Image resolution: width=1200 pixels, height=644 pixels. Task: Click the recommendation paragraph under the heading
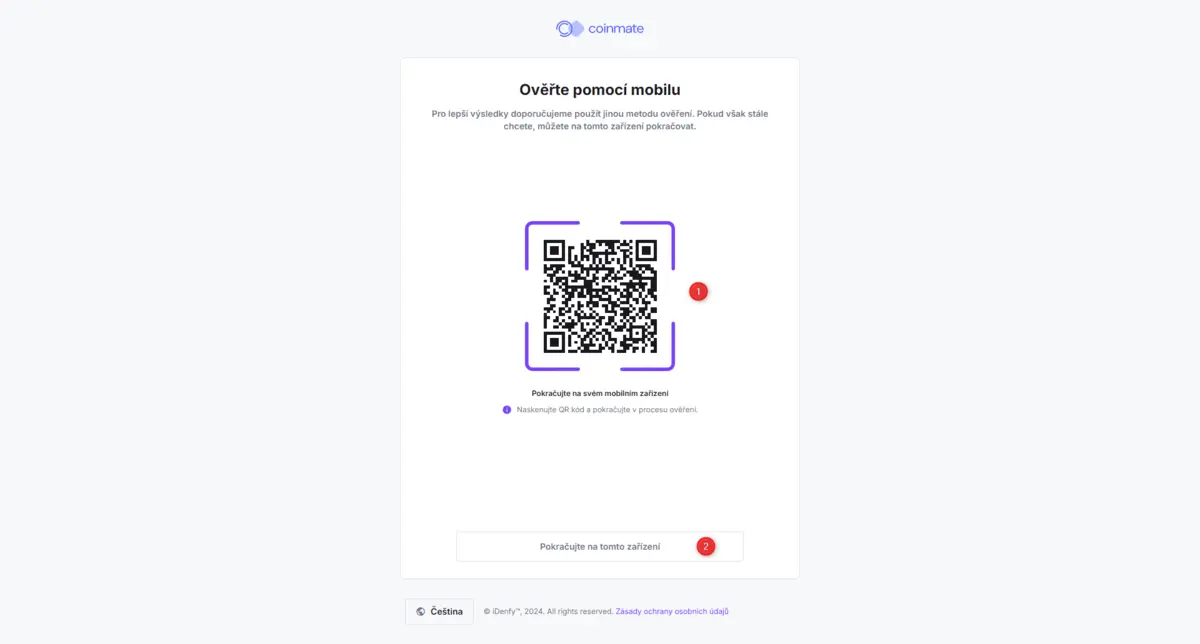pyautogui.click(x=600, y=120)
